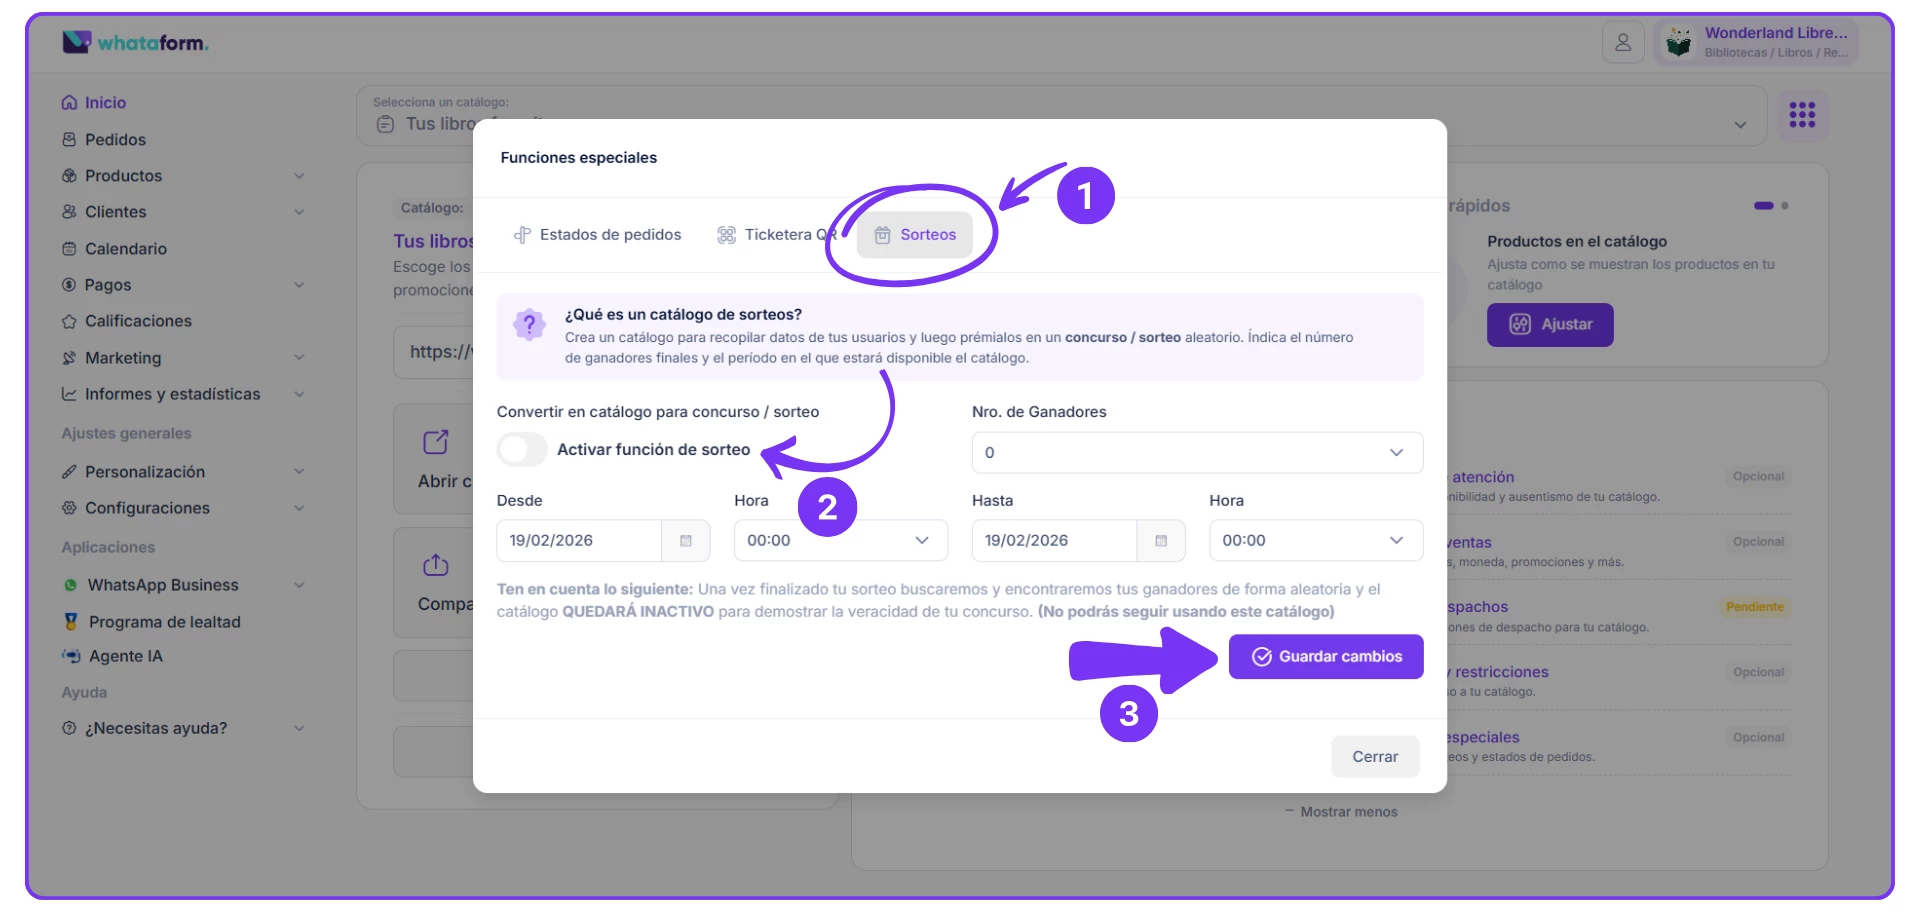Image resolution: width=1920 pixels, height=912 pixels.
Task: Open Pedidos in the sidebar
Action: pyautogui.click(x=115, y=140)
